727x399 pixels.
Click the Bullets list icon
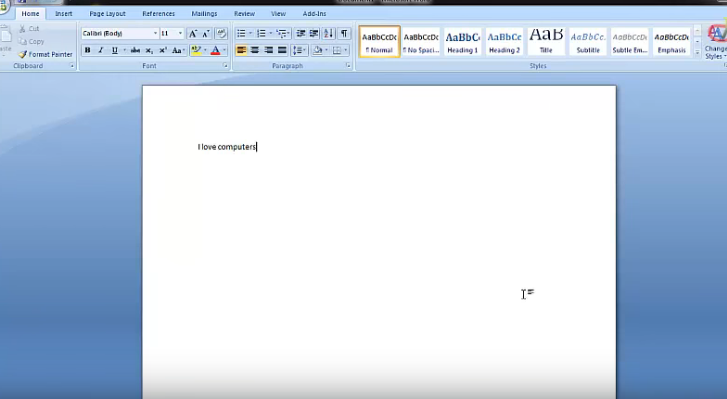[241, 33]
